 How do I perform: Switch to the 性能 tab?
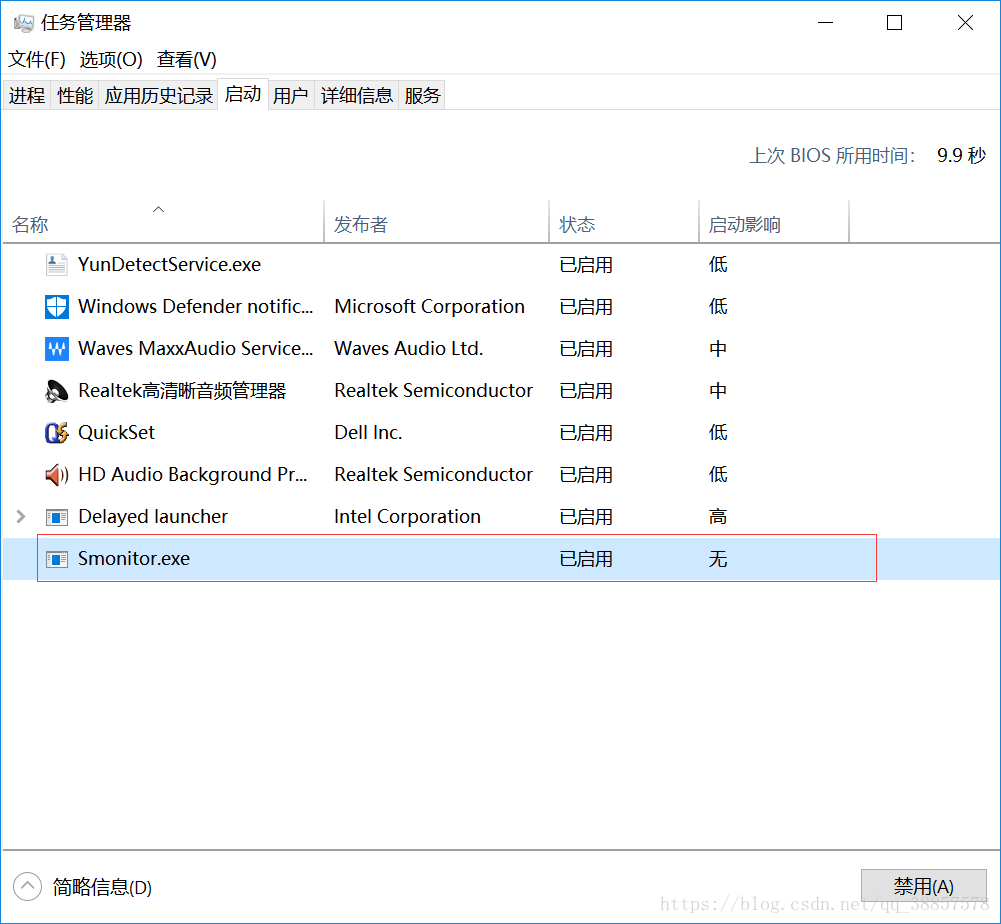[x=75, y=96]
